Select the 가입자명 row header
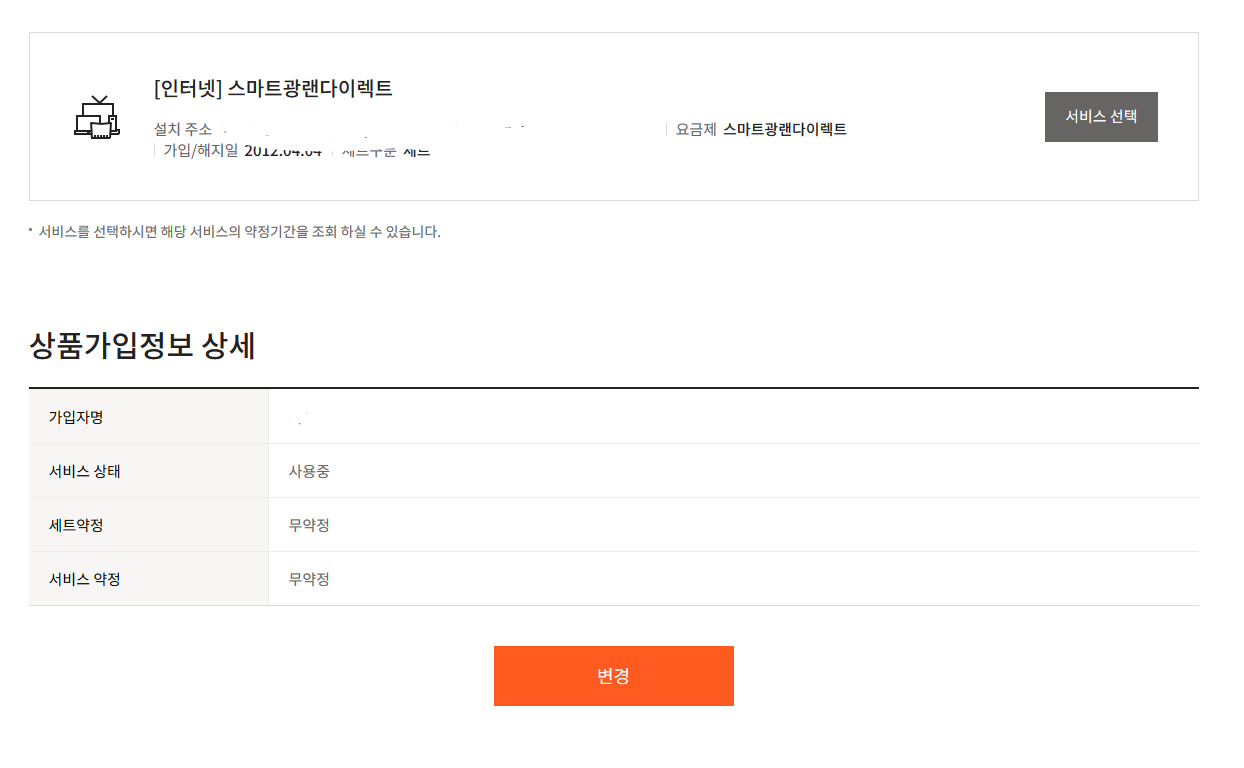The width and height of the screenshot is (1244, 768). click(76, 417)
